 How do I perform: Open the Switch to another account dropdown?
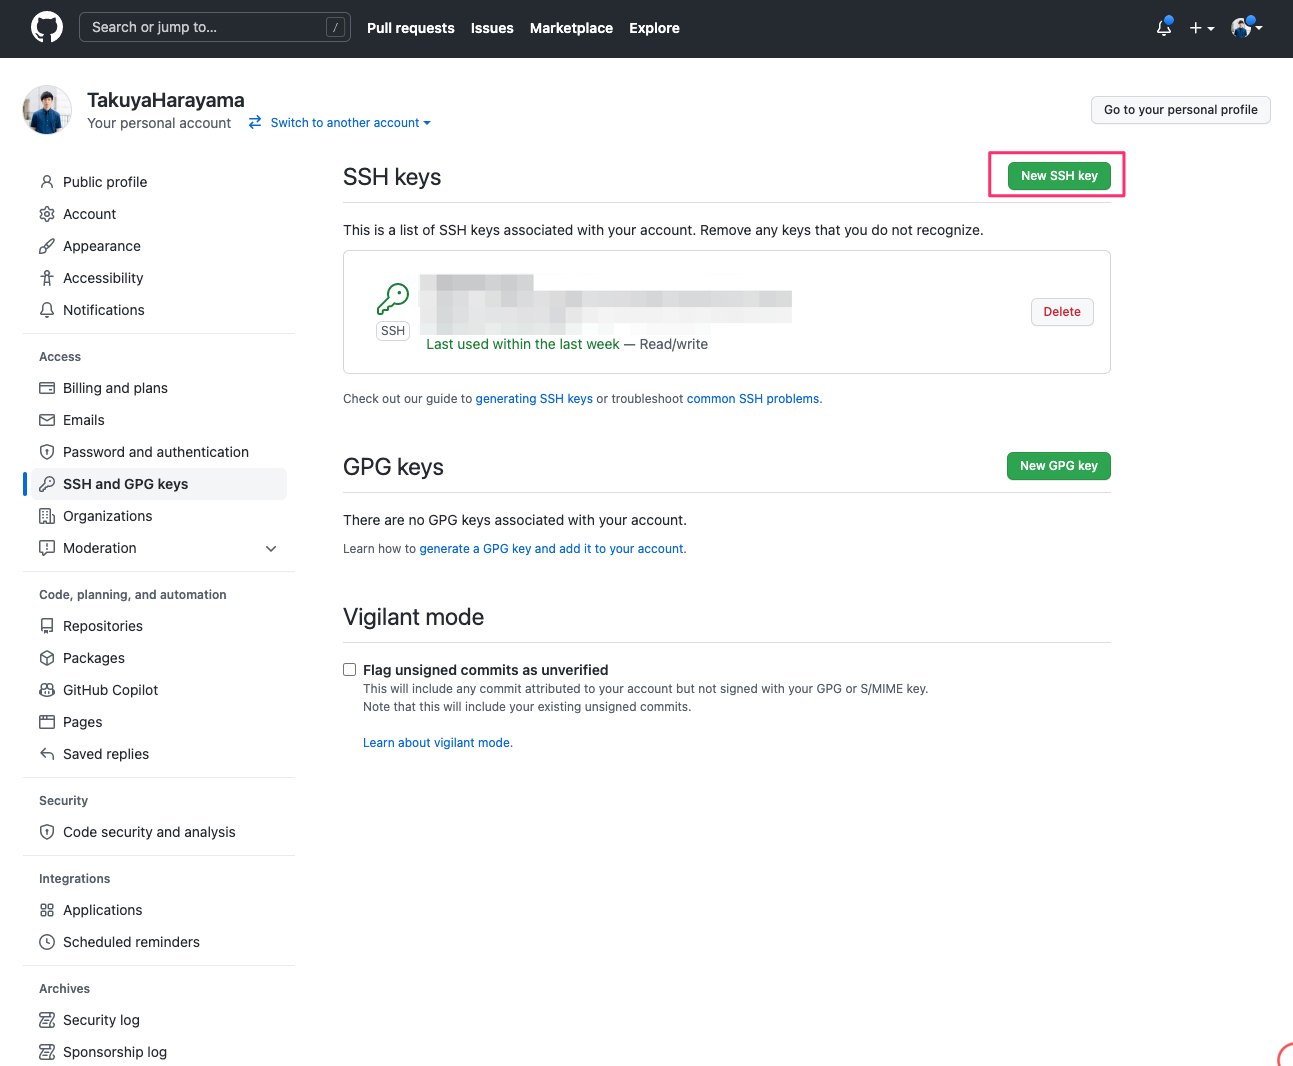coord(339,122)
